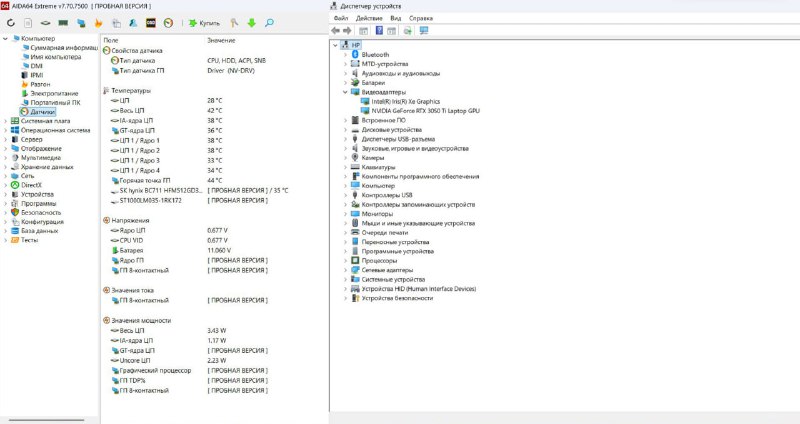This screenshot has width=800, height=424.
Task: Expand the Мониторы category
Action: [x=345, y=214]
